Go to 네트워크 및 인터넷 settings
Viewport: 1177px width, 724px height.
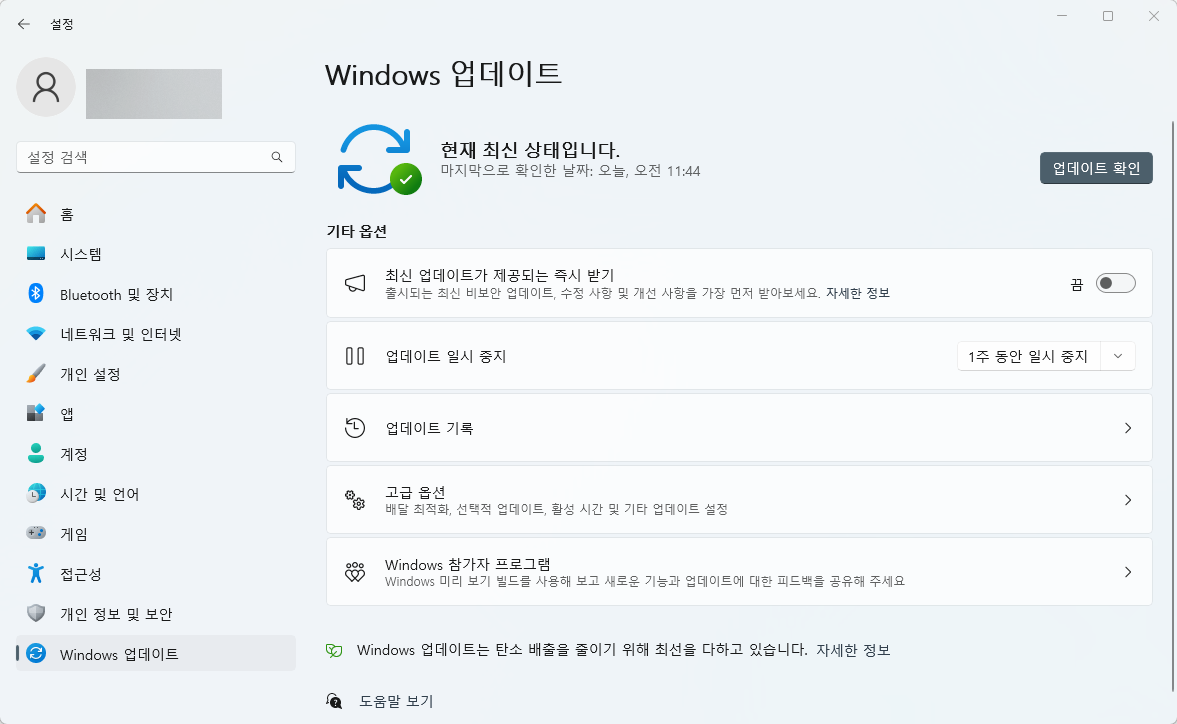[156, 334]
